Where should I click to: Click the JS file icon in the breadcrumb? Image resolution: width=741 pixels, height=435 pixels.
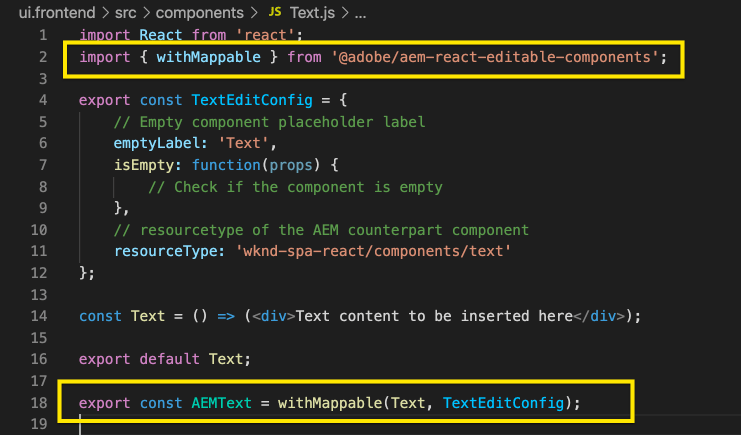[275, 14]
